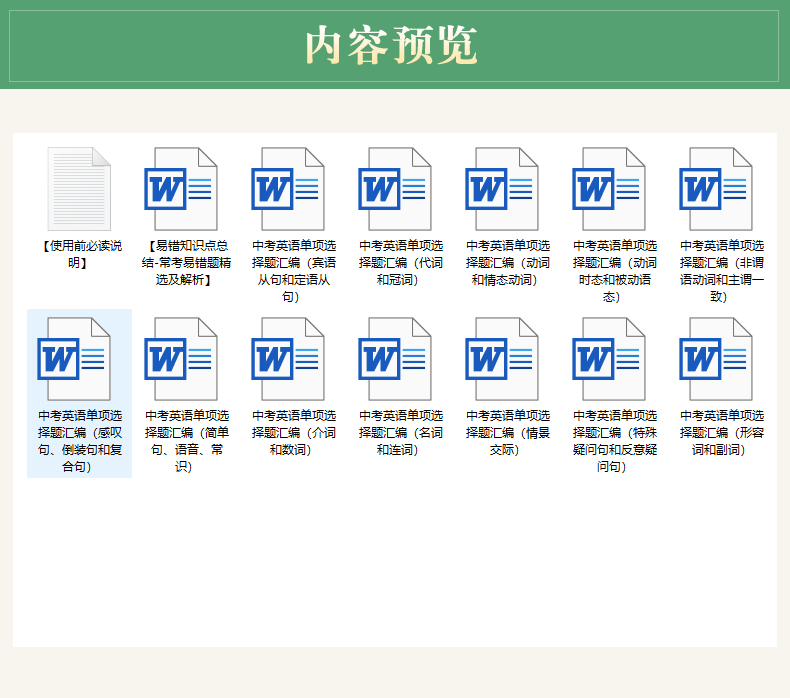Click file name 中考英语单项选择题汇编（动词时态和被动语态）
This screenshot has width=790, height=698.
point(615,271)
